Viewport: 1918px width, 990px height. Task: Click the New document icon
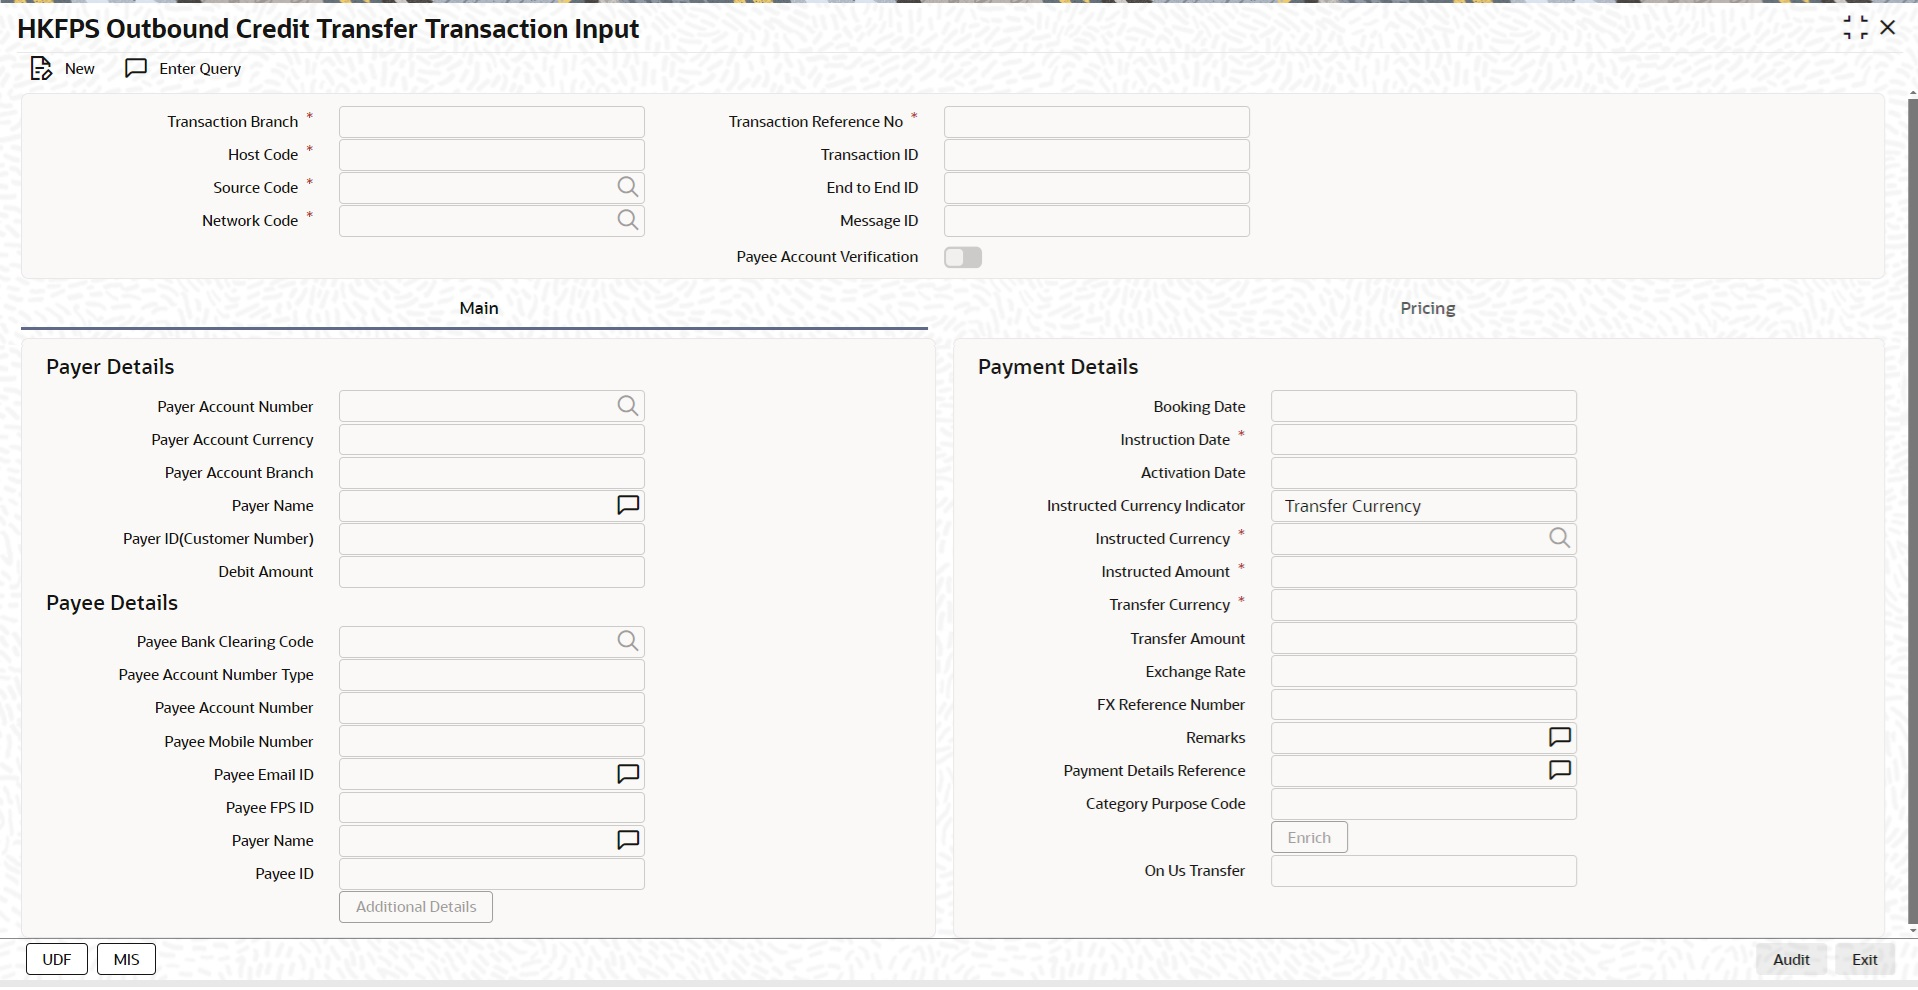click(41, 68)
